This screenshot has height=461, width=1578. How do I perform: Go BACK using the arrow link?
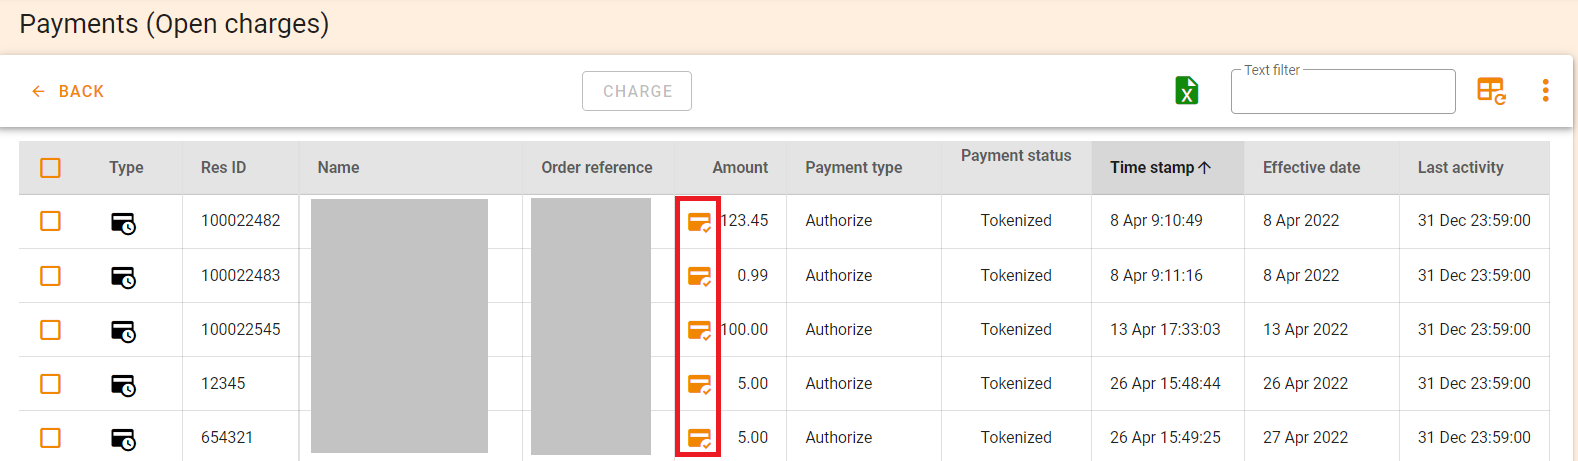(x=67, y=91)
